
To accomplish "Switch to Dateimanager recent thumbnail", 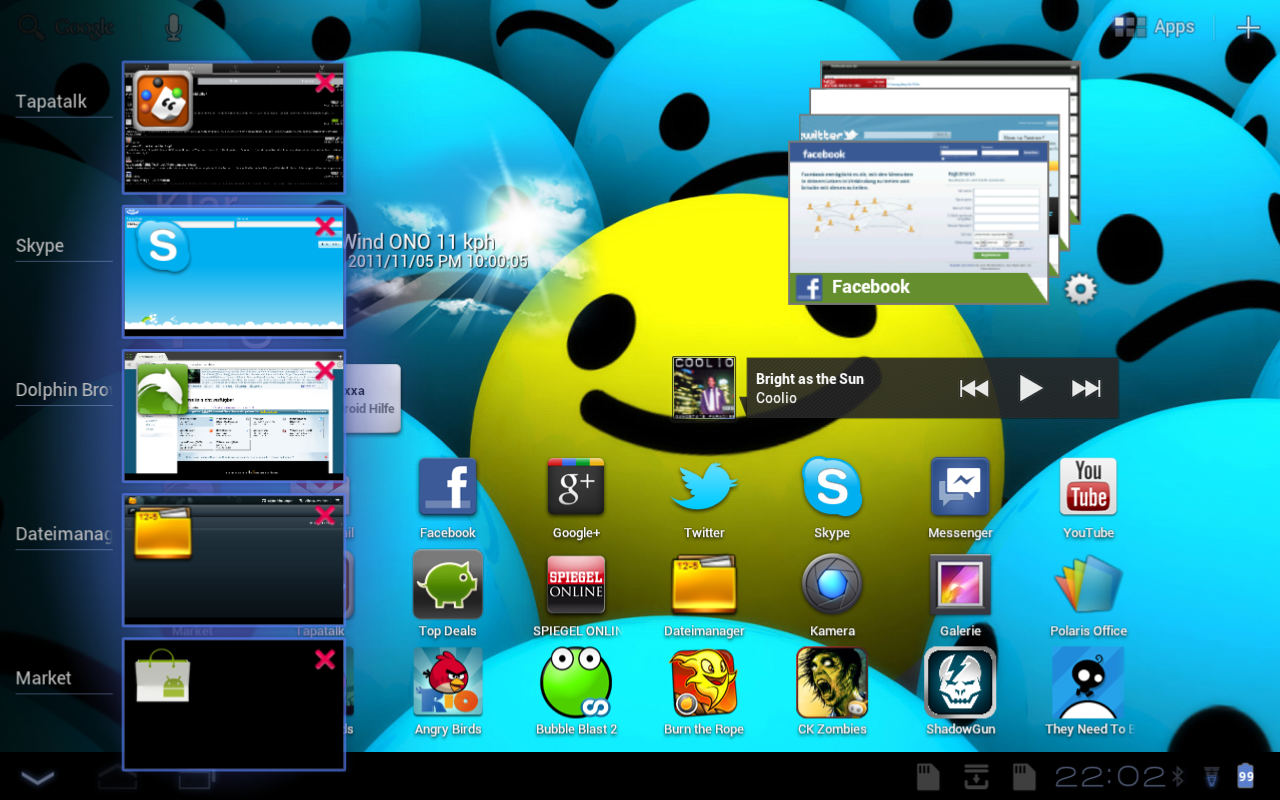I will pyautogui.click(x=234, y=559).
